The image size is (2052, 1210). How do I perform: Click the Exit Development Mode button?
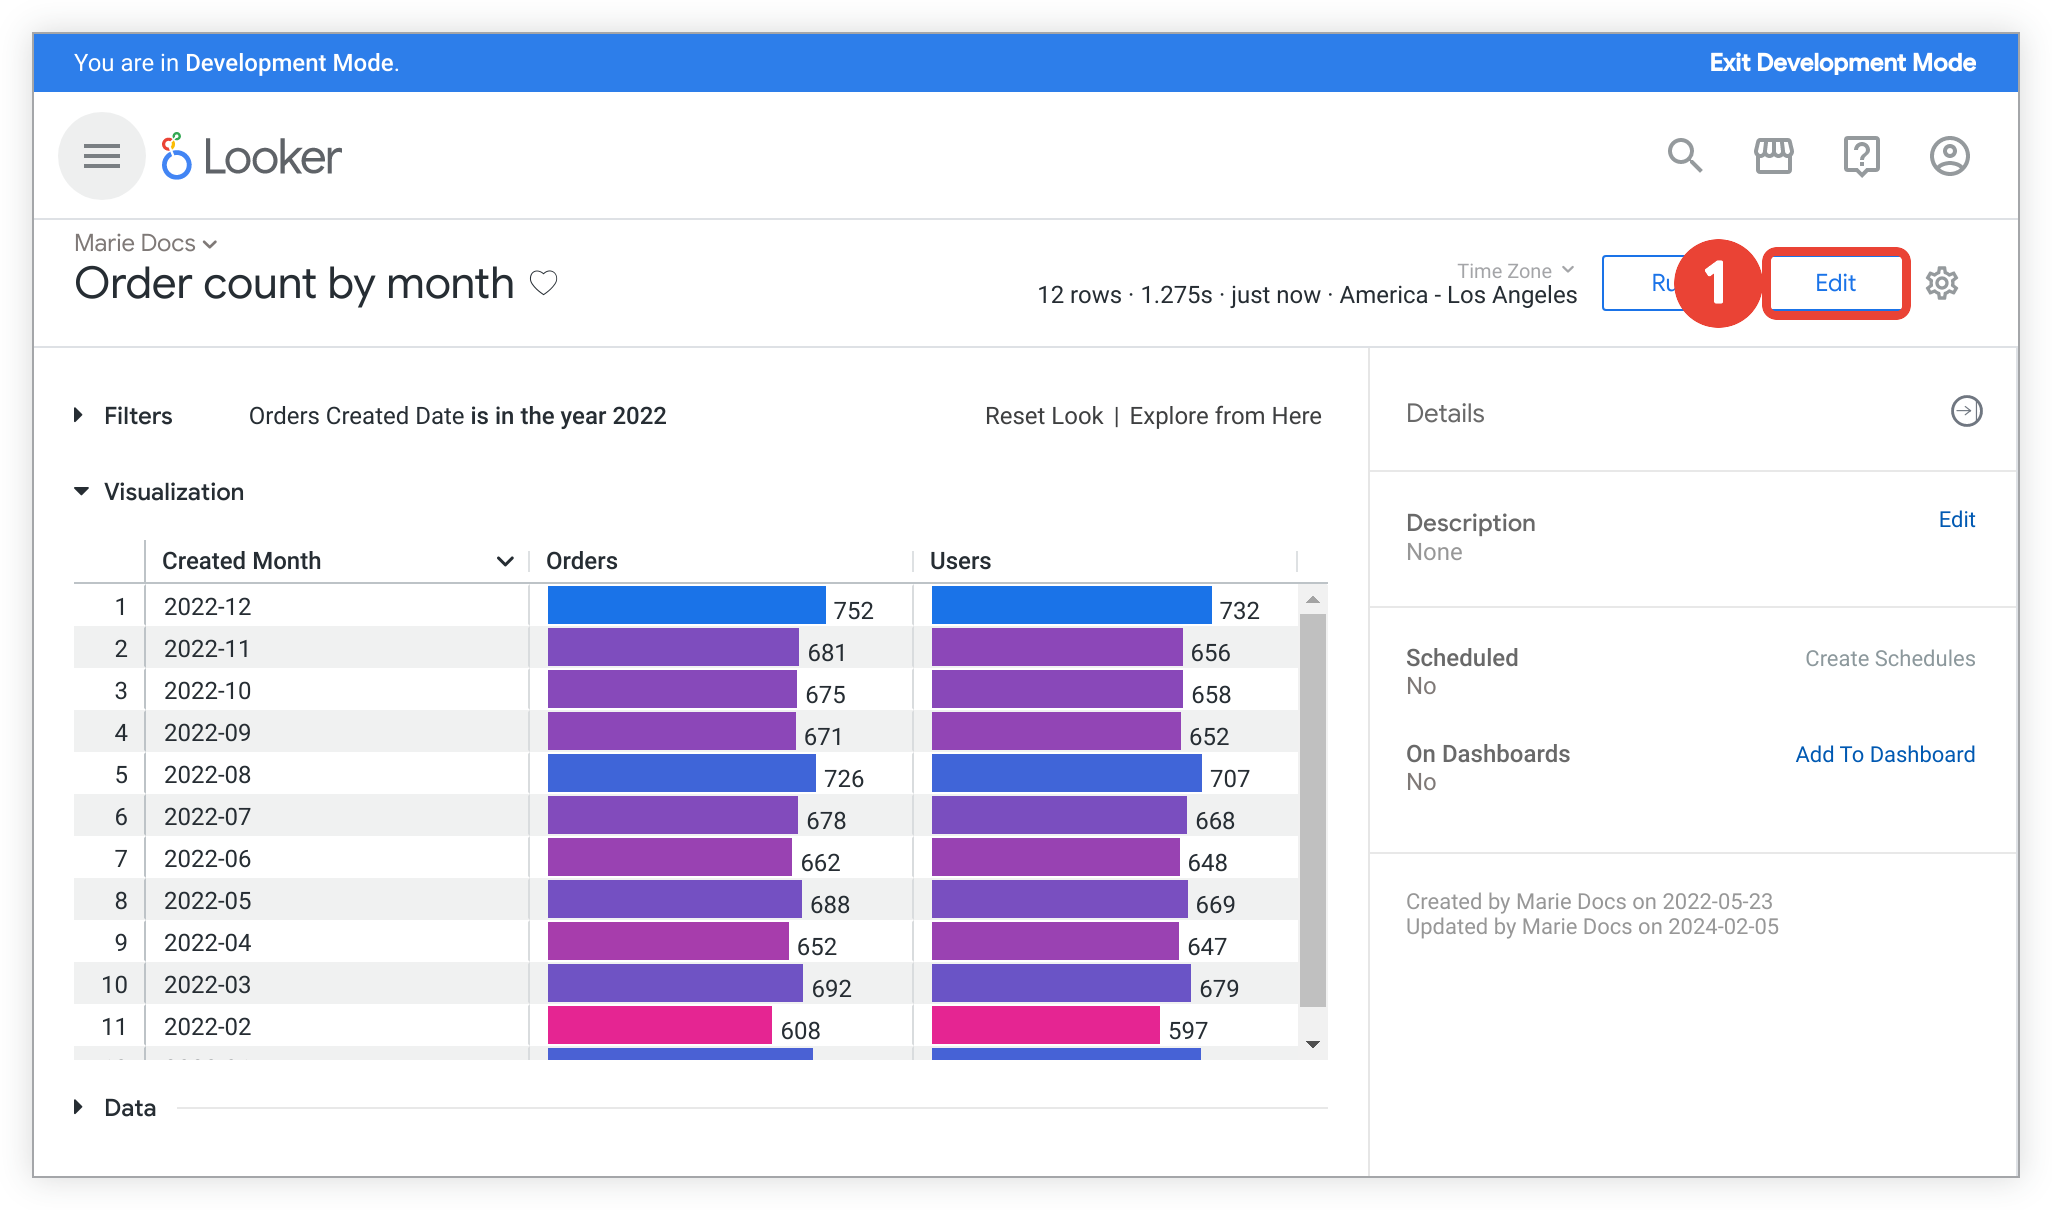[1845, 62]
